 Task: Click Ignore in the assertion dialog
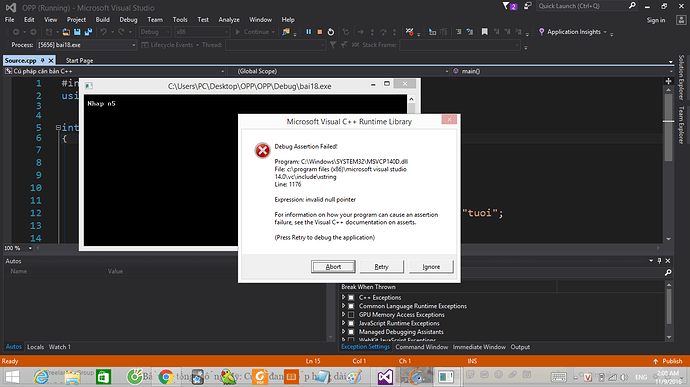tap(431, 267)
